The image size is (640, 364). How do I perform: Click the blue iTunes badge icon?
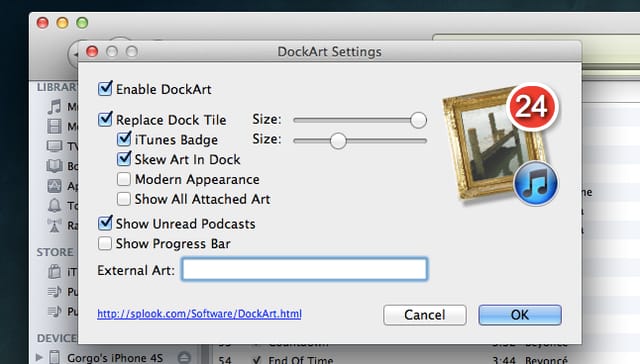click(x=535, y=183)
